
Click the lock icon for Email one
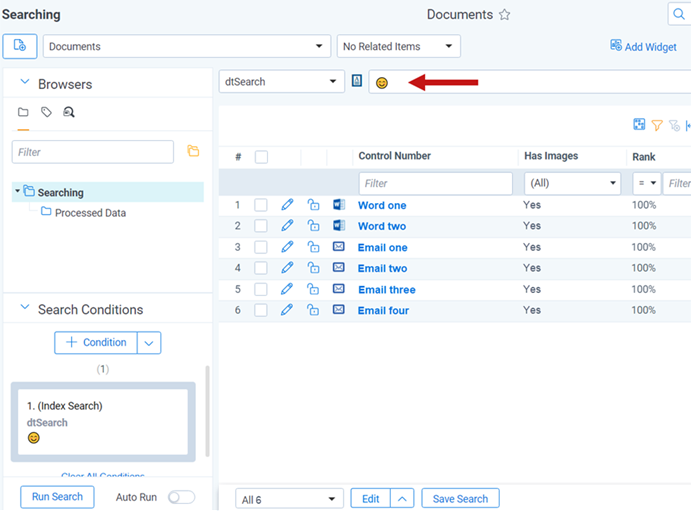point(313,246)
